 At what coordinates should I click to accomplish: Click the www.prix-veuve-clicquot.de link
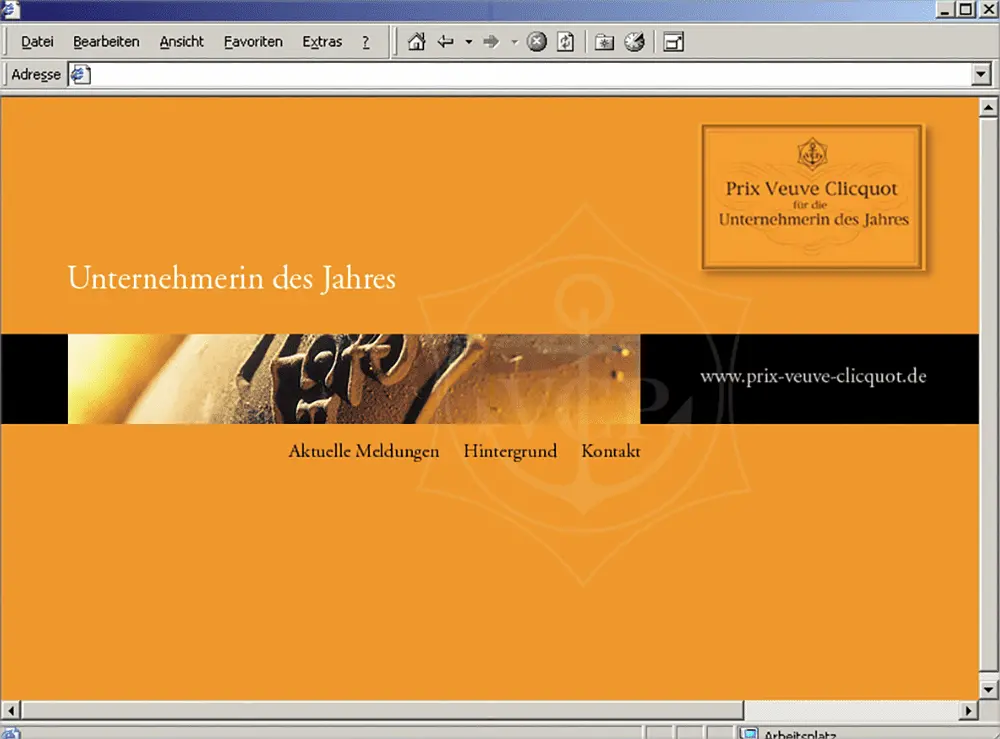click(x=813, y=376)
